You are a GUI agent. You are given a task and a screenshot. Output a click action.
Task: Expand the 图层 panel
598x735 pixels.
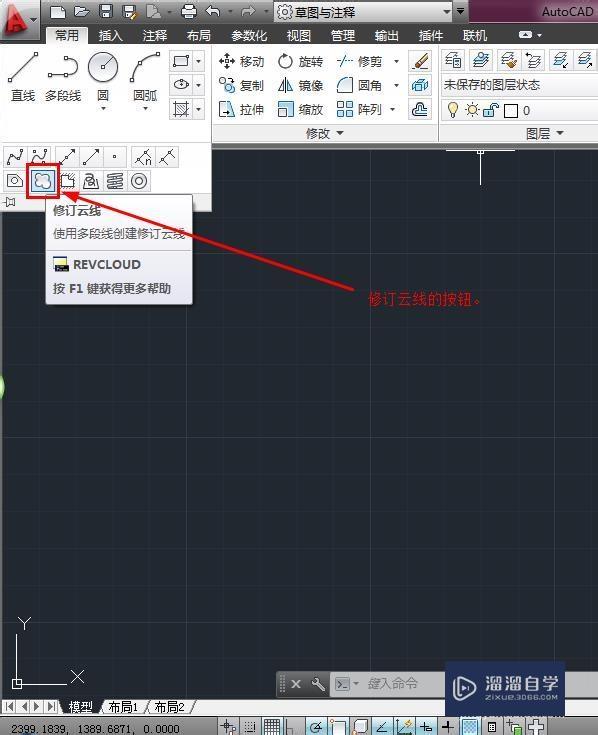tap(544, 134)
